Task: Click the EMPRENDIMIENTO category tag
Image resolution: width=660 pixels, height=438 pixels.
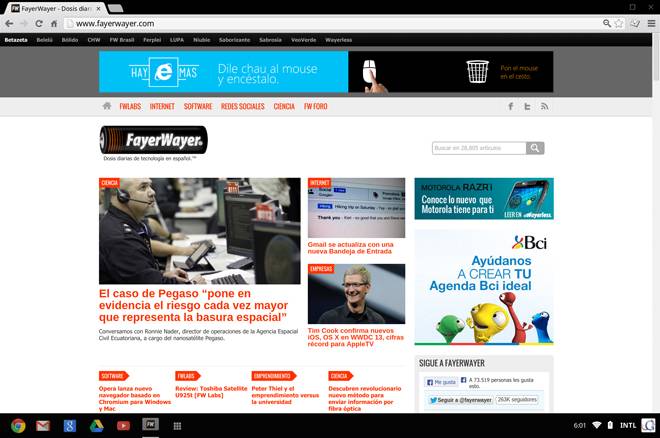Action: click(274, 376)
